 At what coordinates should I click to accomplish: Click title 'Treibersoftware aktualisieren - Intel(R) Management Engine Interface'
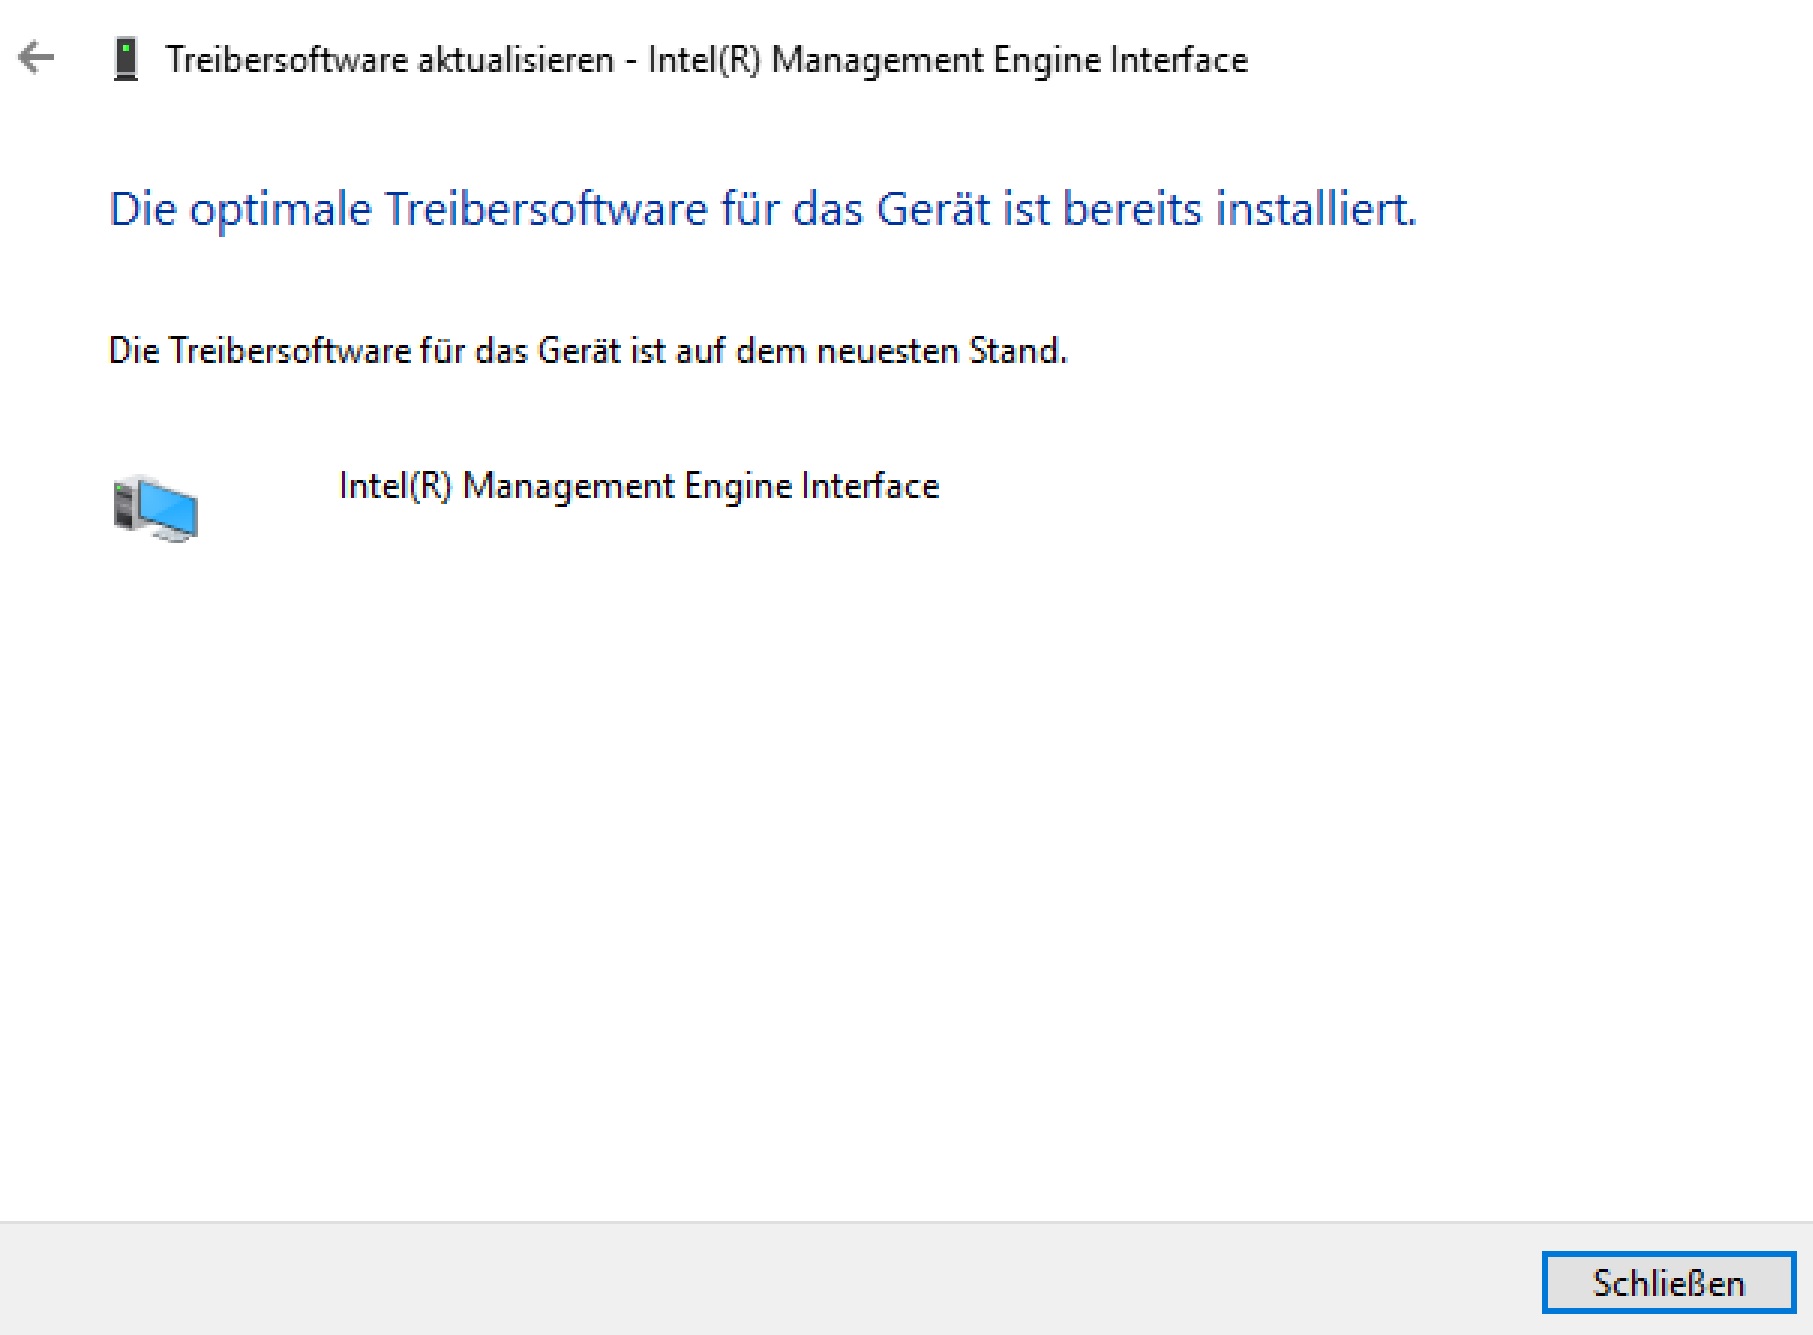coord(707,60)
